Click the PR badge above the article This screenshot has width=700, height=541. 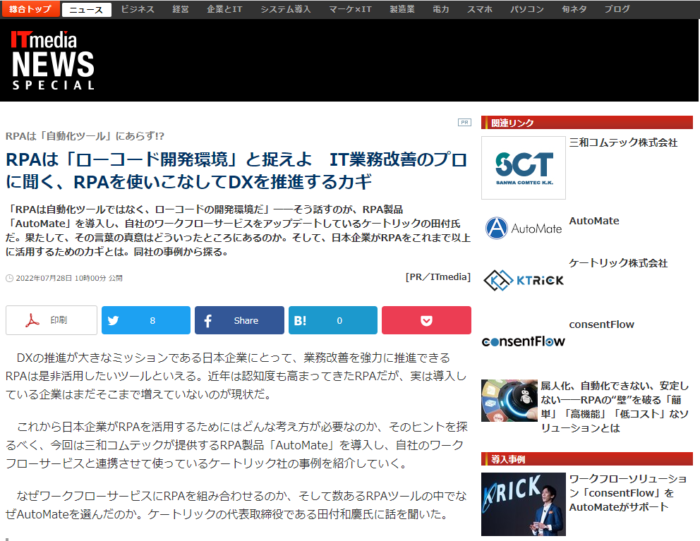tap(465, 122)
